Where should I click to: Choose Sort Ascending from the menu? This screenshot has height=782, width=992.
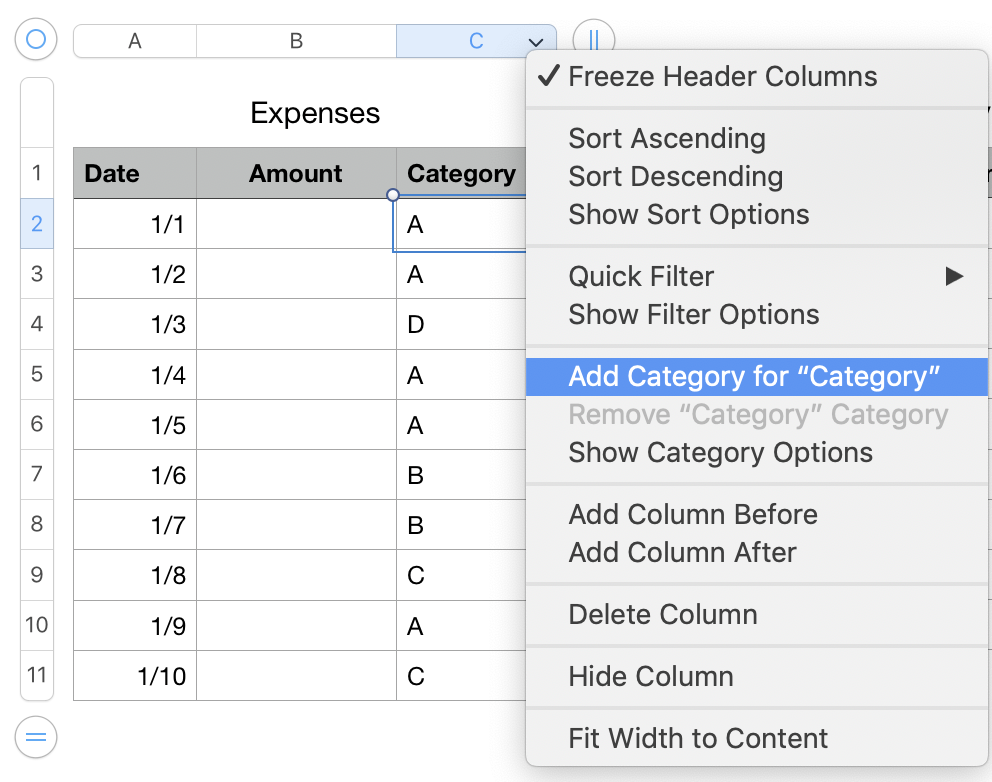(667, 139)
